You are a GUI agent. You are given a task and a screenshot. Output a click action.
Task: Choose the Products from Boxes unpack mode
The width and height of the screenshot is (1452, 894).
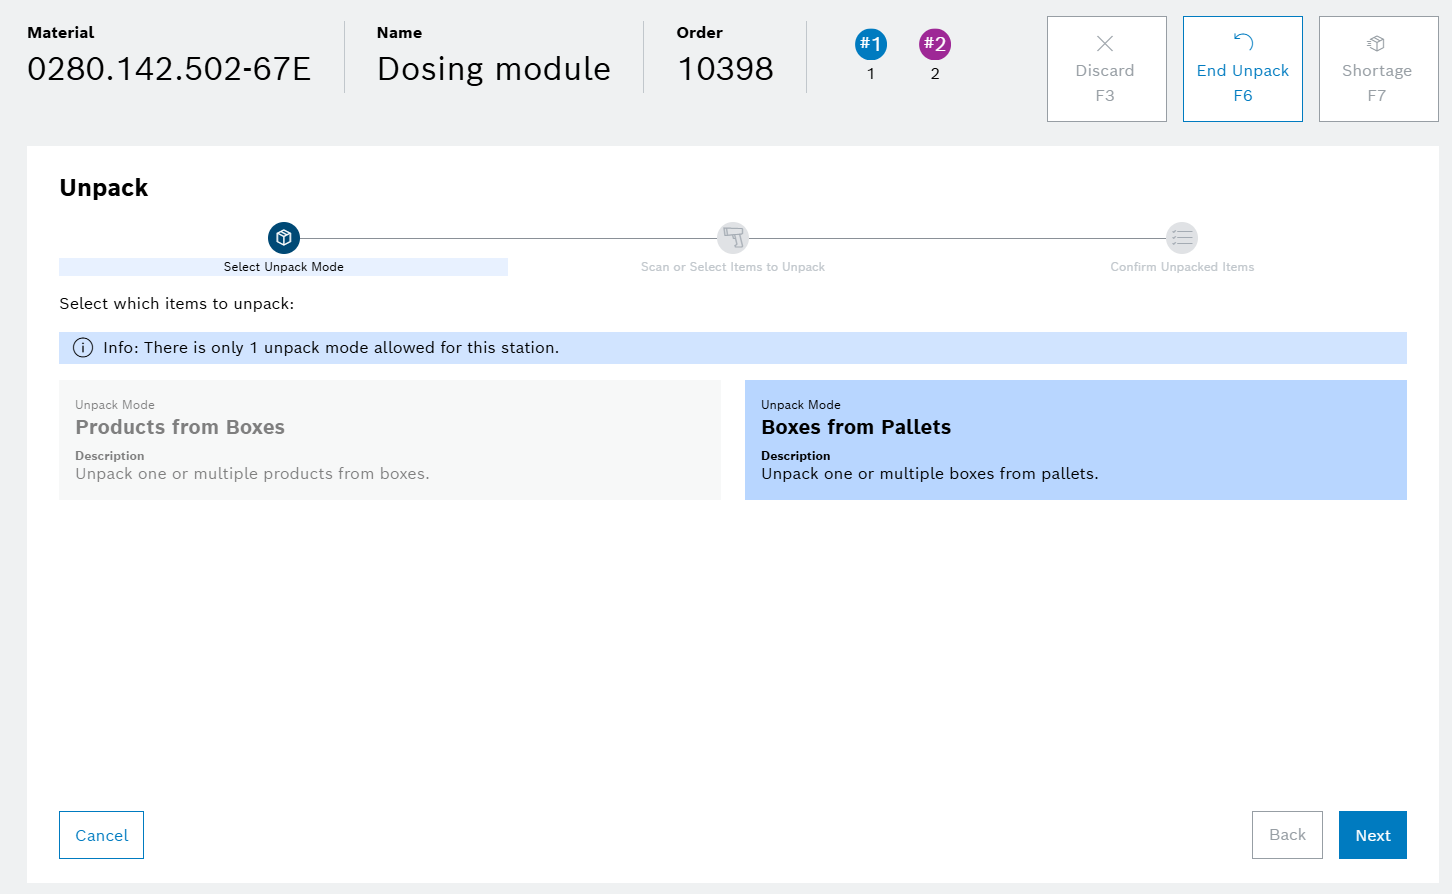(390, 440)
